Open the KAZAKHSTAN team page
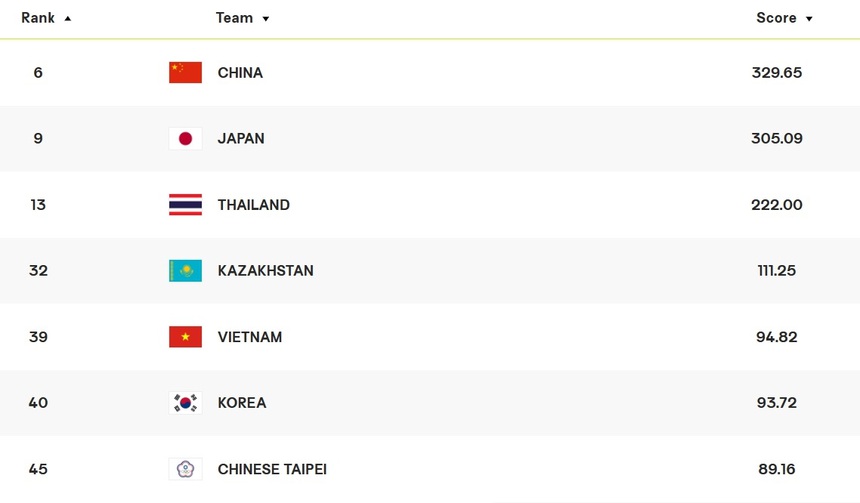 (265, 271)
